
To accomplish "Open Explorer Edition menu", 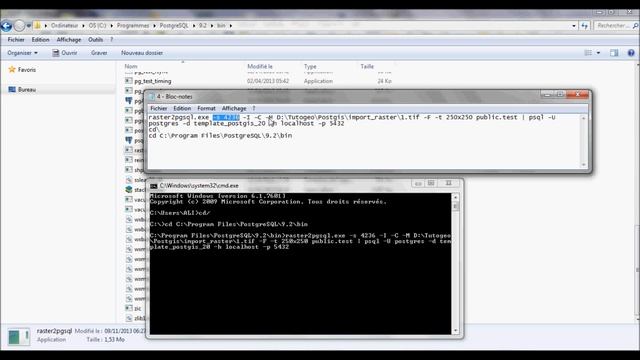I will click(x=40, y=40).
